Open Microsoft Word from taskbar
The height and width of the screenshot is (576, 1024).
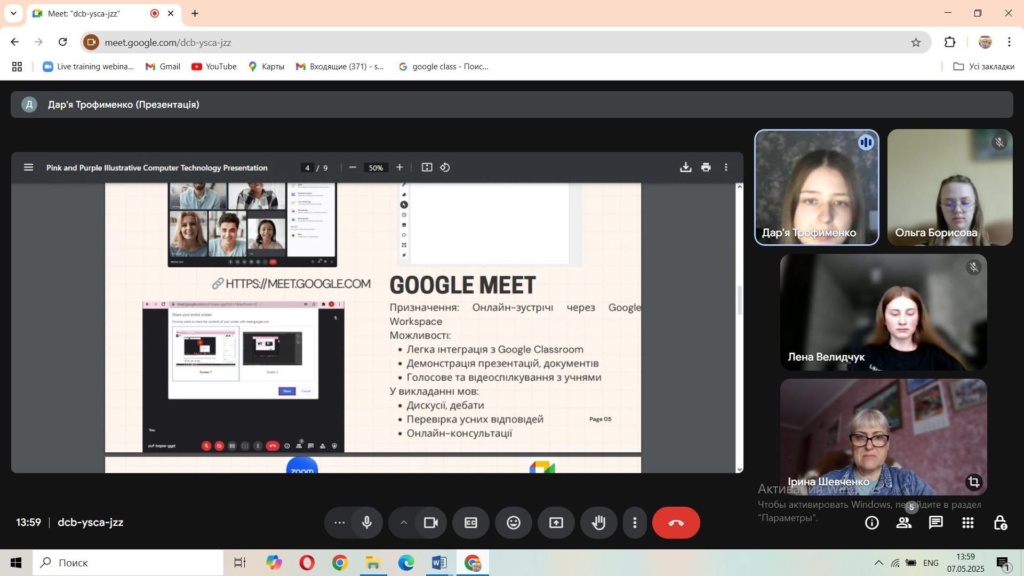coord(439,562)
